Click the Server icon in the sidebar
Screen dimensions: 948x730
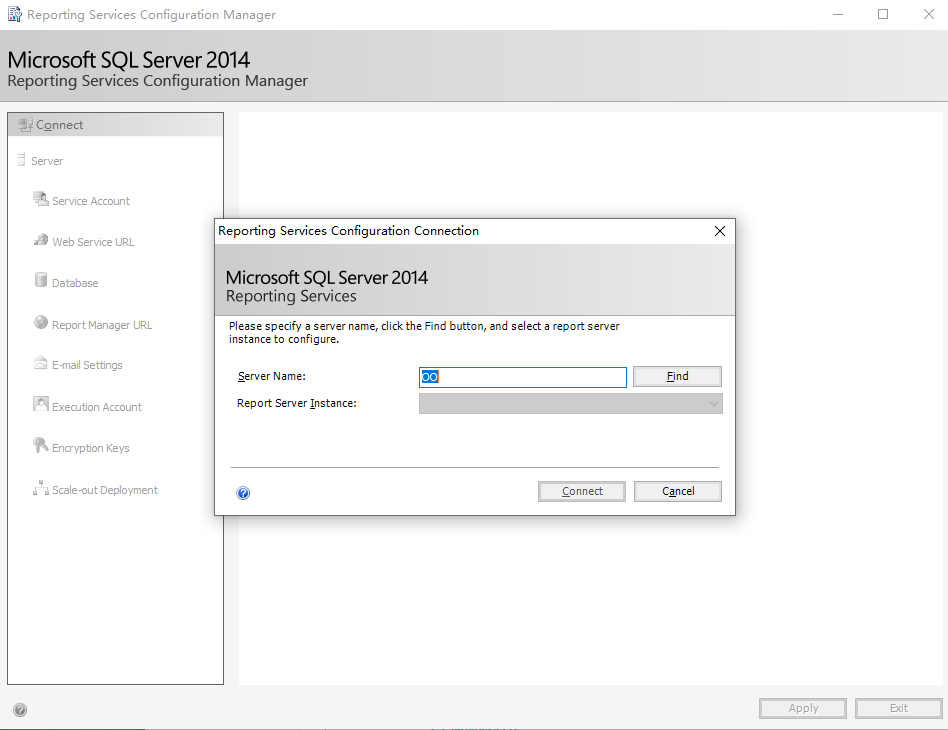21,160
